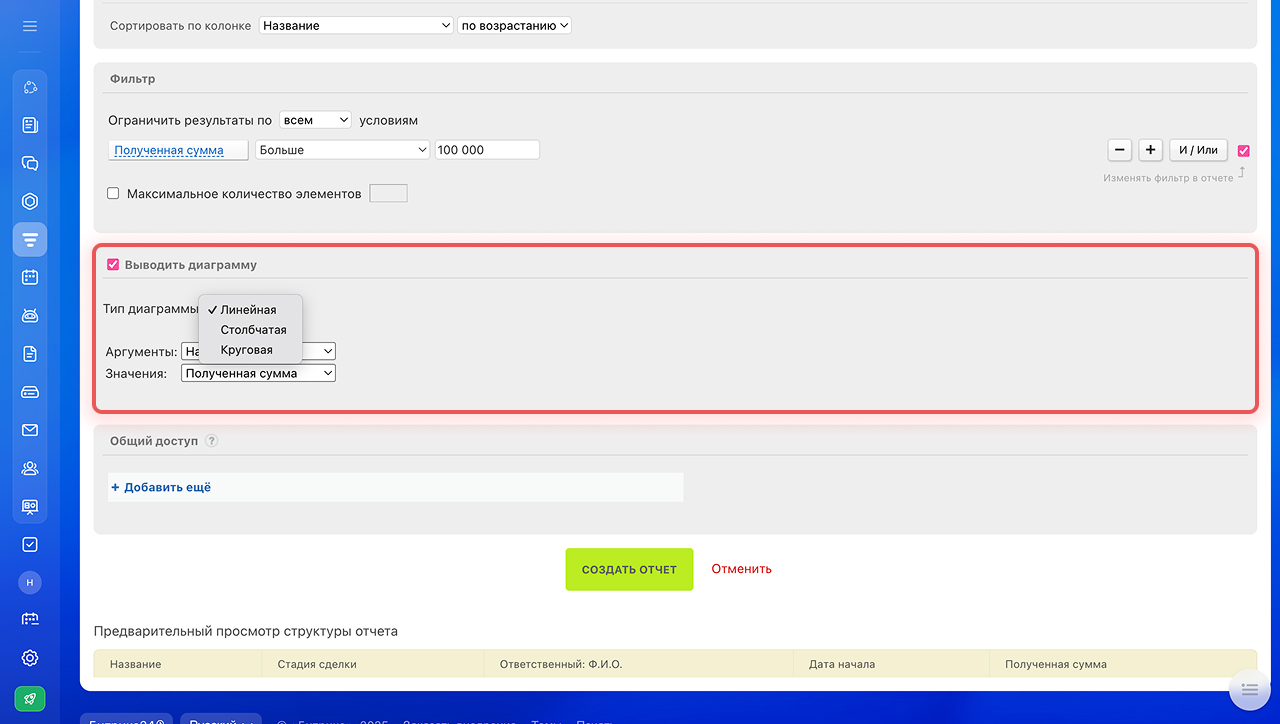Open the presentation board icon in the sidebar
The height and width of the screenshot is (724, 1280).
[x=30, y=506]
